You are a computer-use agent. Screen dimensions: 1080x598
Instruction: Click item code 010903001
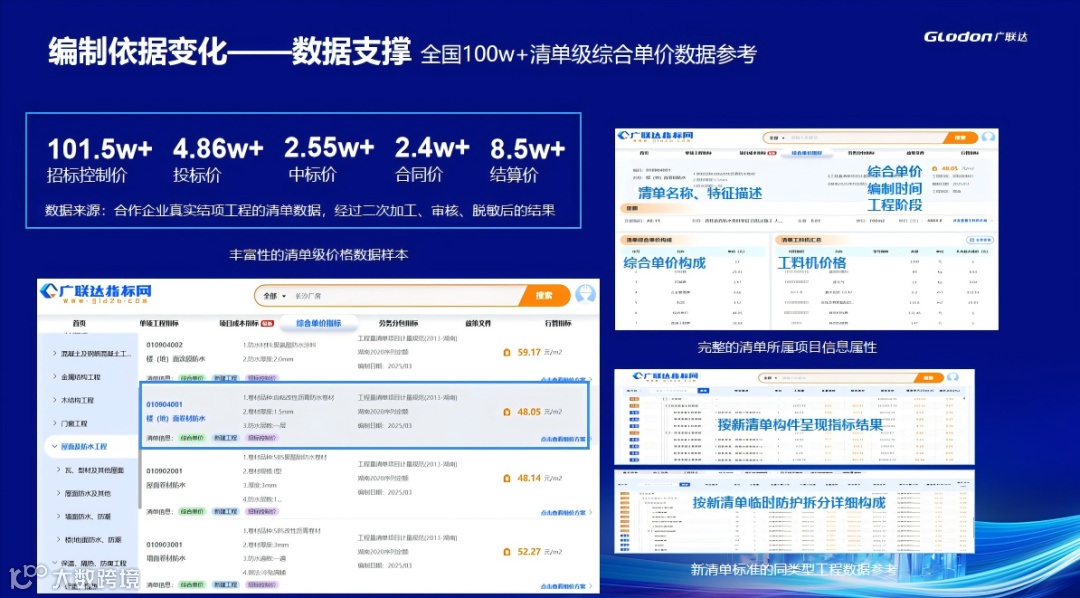tap(165, 544)
